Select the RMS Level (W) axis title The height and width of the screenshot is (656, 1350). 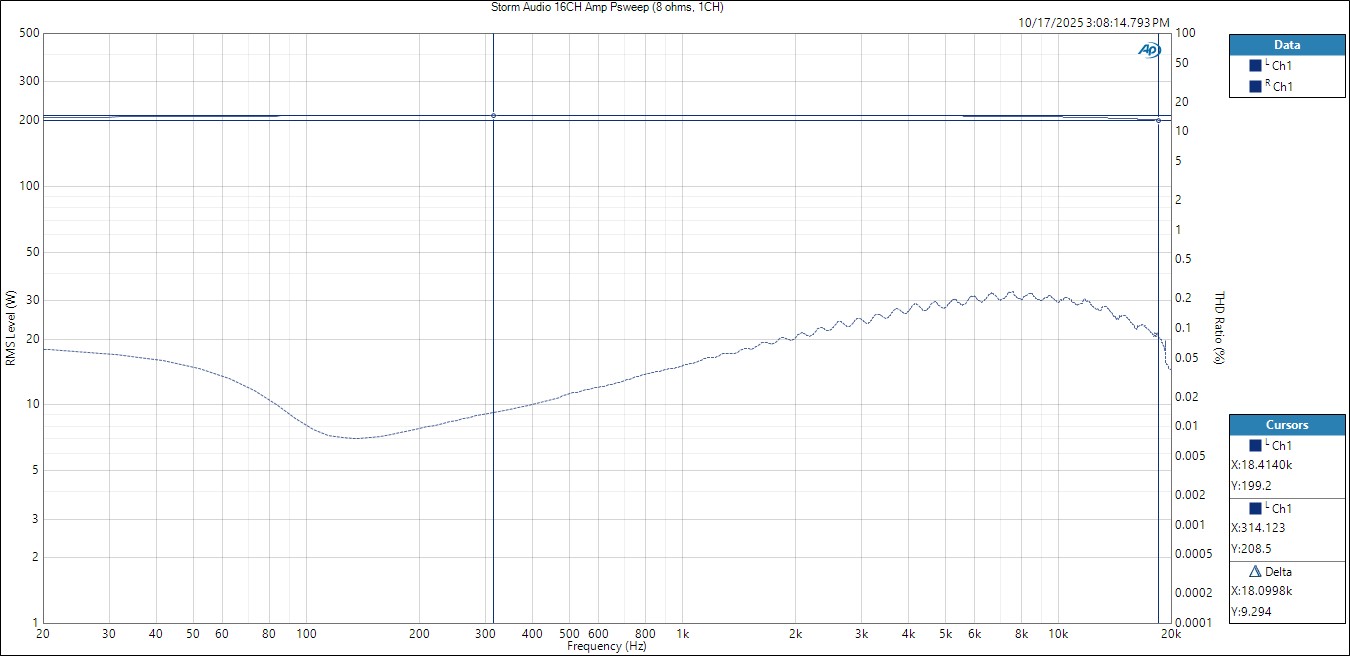[10, 328]
